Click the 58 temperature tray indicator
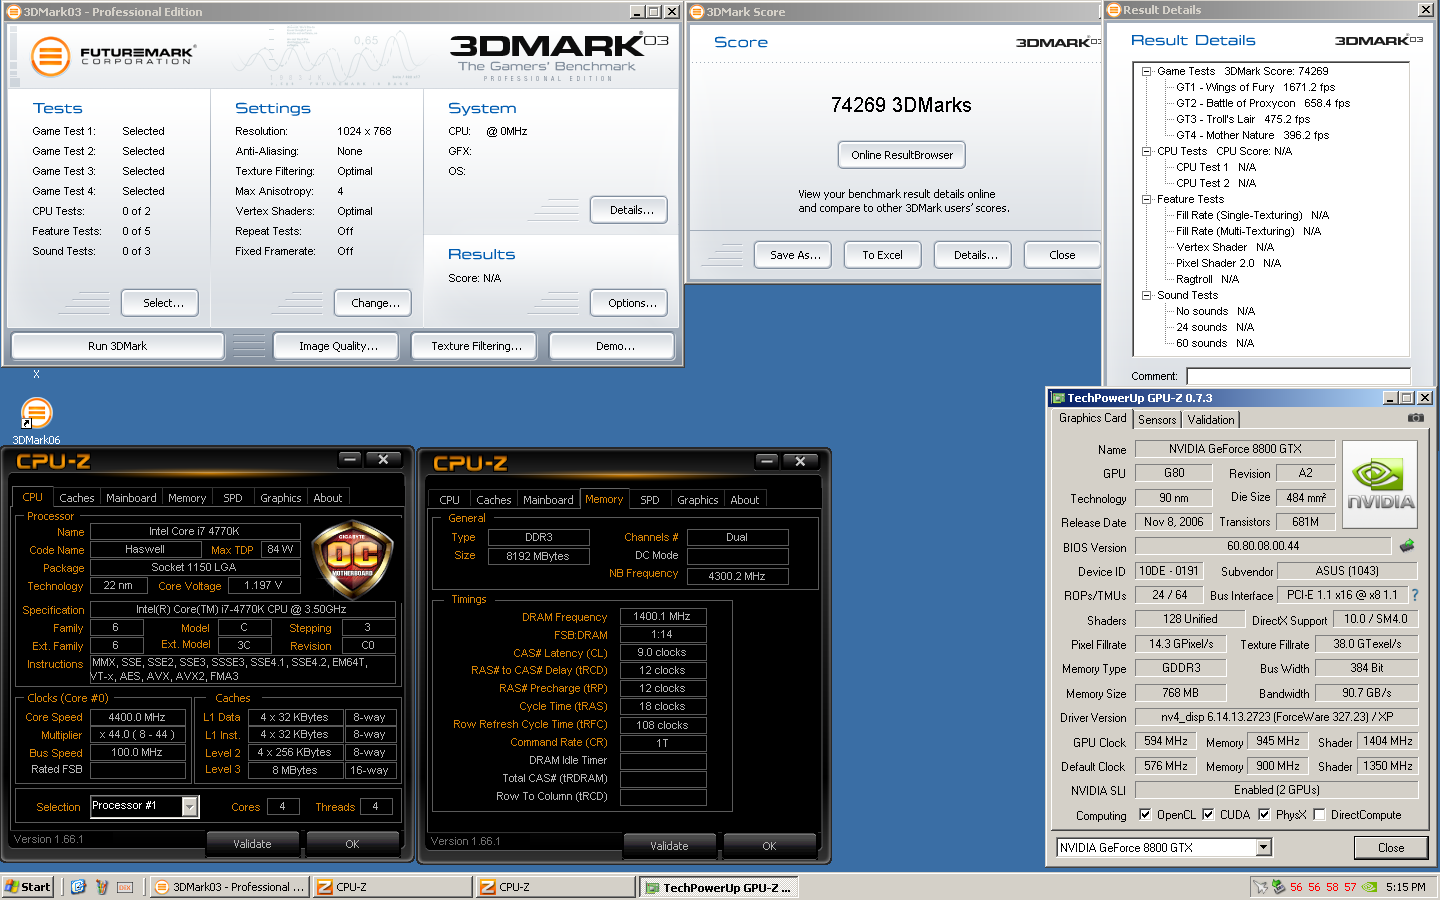Viewport: 1440px width, 900px height. click(1332, 887)
